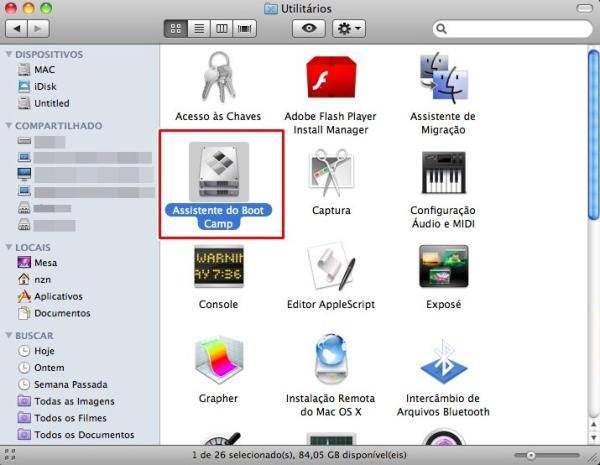The image size is (600, 465).
Task: Collapse the LOCAIS sidebar section
Action: (x=9, y=247)
